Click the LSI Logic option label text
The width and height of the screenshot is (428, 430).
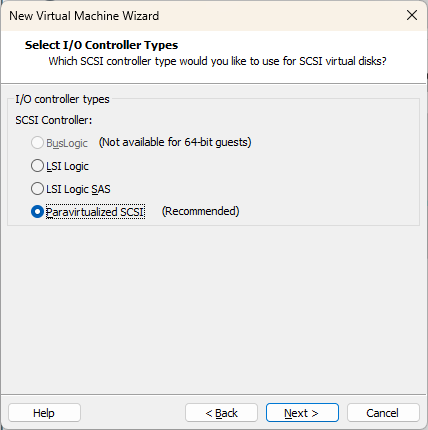[67, 166]
